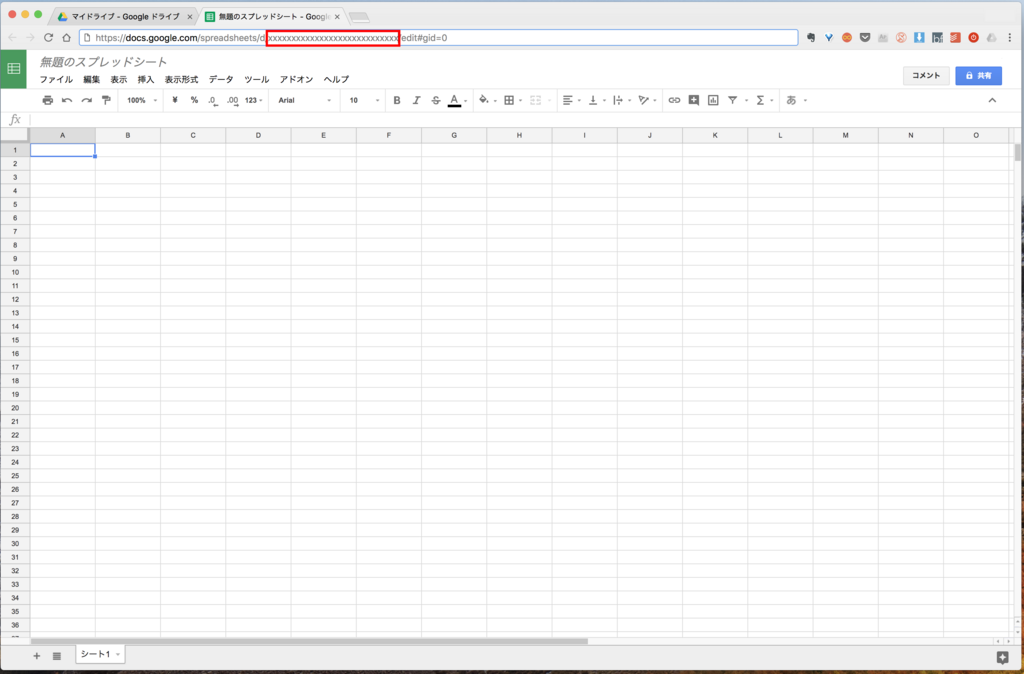Go to Sheets home via green icon
This screenshot has height=674, width=1024.
click(14, 69)
